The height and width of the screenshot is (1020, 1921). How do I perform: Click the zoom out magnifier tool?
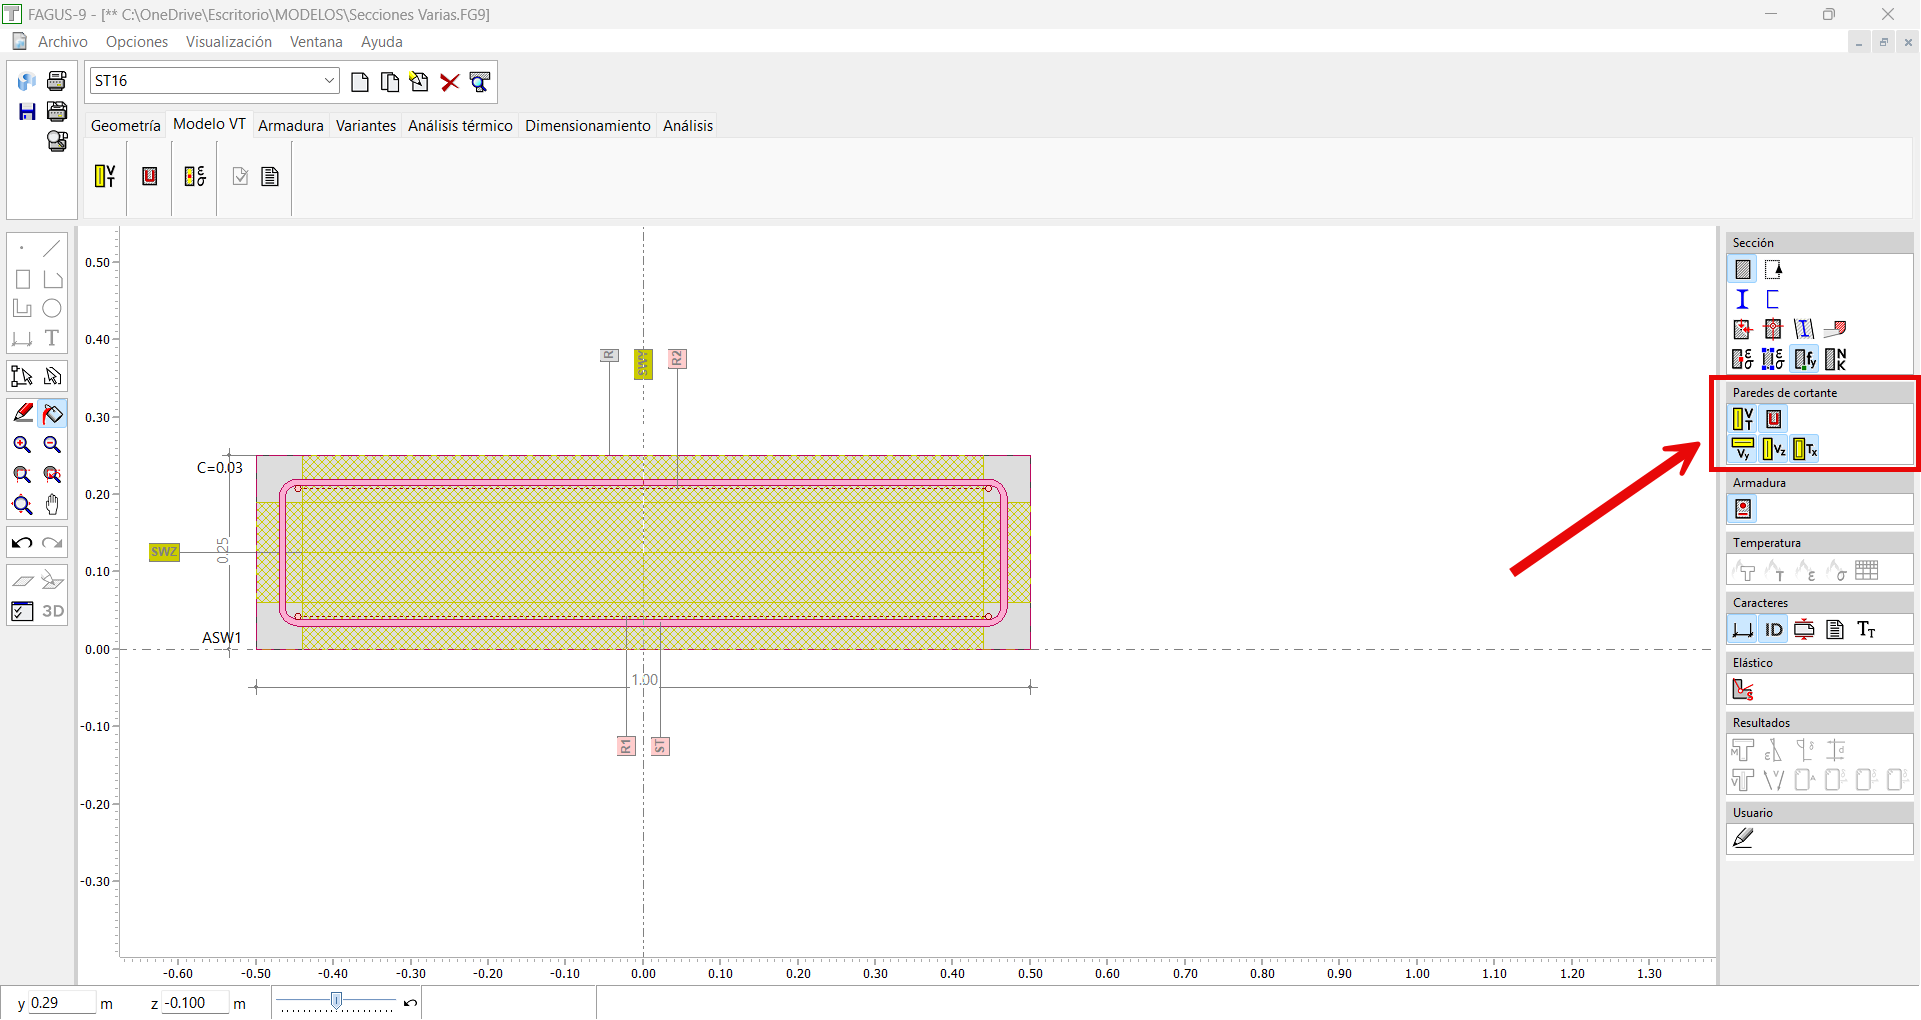(x=53, y=445)
